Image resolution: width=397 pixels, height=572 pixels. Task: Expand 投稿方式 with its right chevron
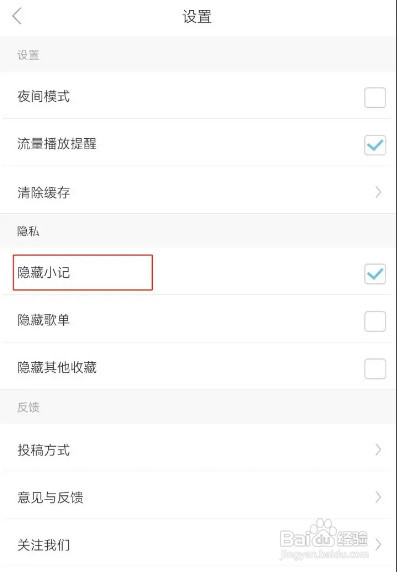(x=378, y=450)
